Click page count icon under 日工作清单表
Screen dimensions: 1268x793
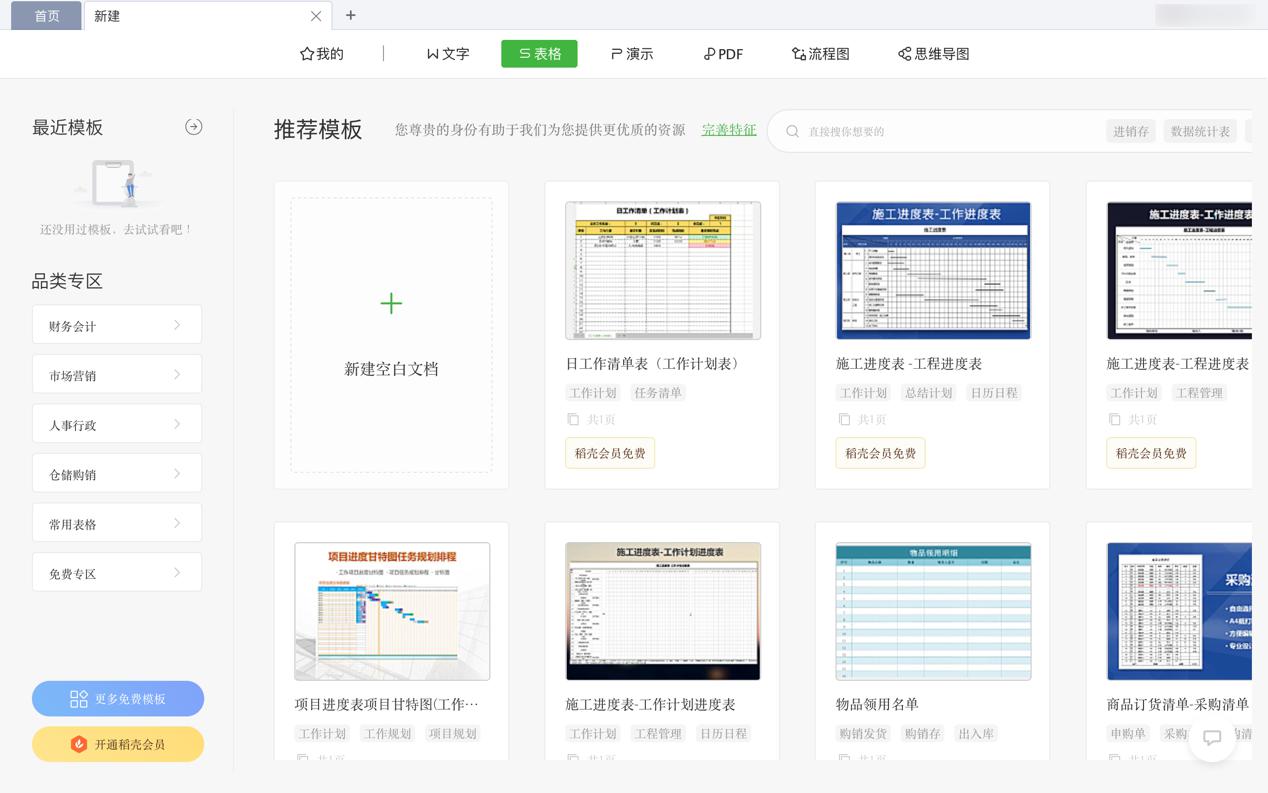coord(573,420)
